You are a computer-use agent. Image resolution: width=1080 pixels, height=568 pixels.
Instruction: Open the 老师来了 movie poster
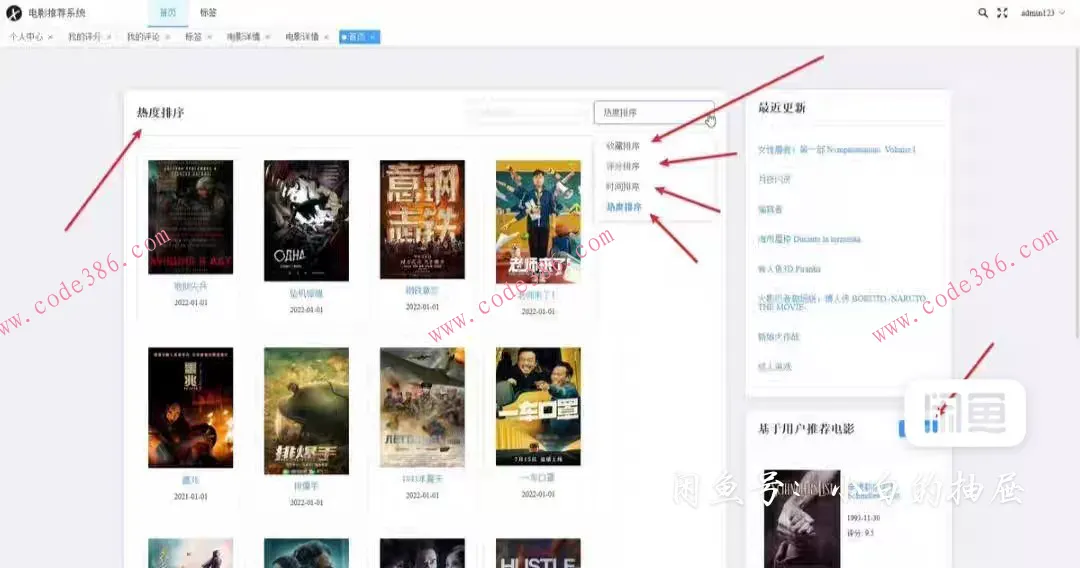click(538, 222)
